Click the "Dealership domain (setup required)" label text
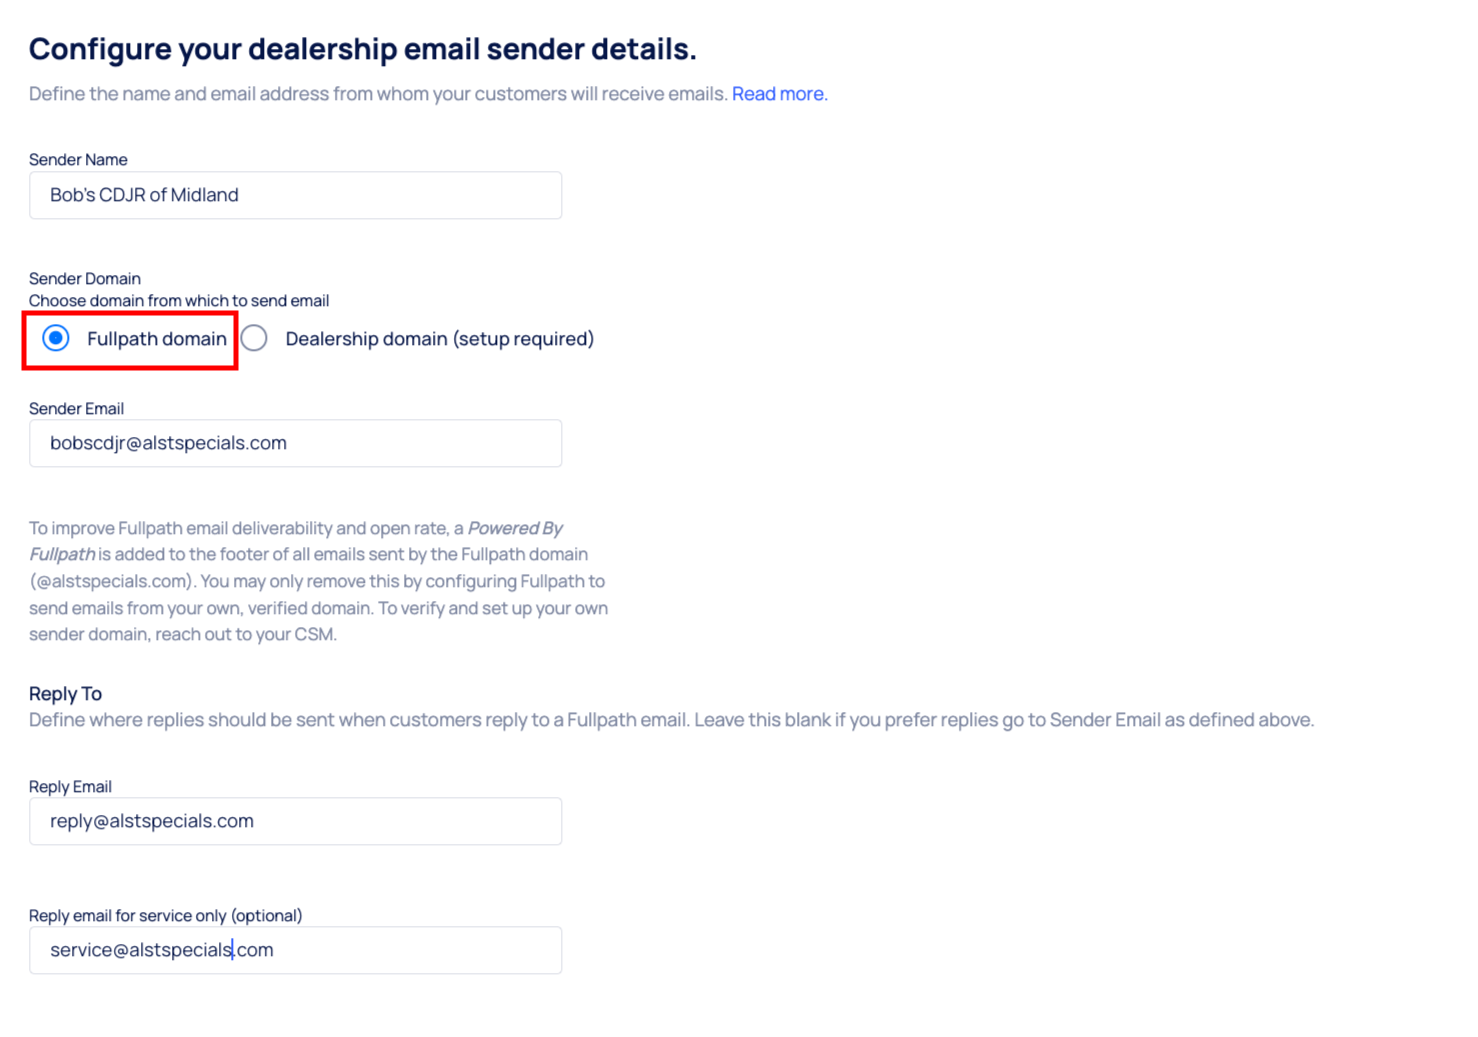 tap(439, 339)
